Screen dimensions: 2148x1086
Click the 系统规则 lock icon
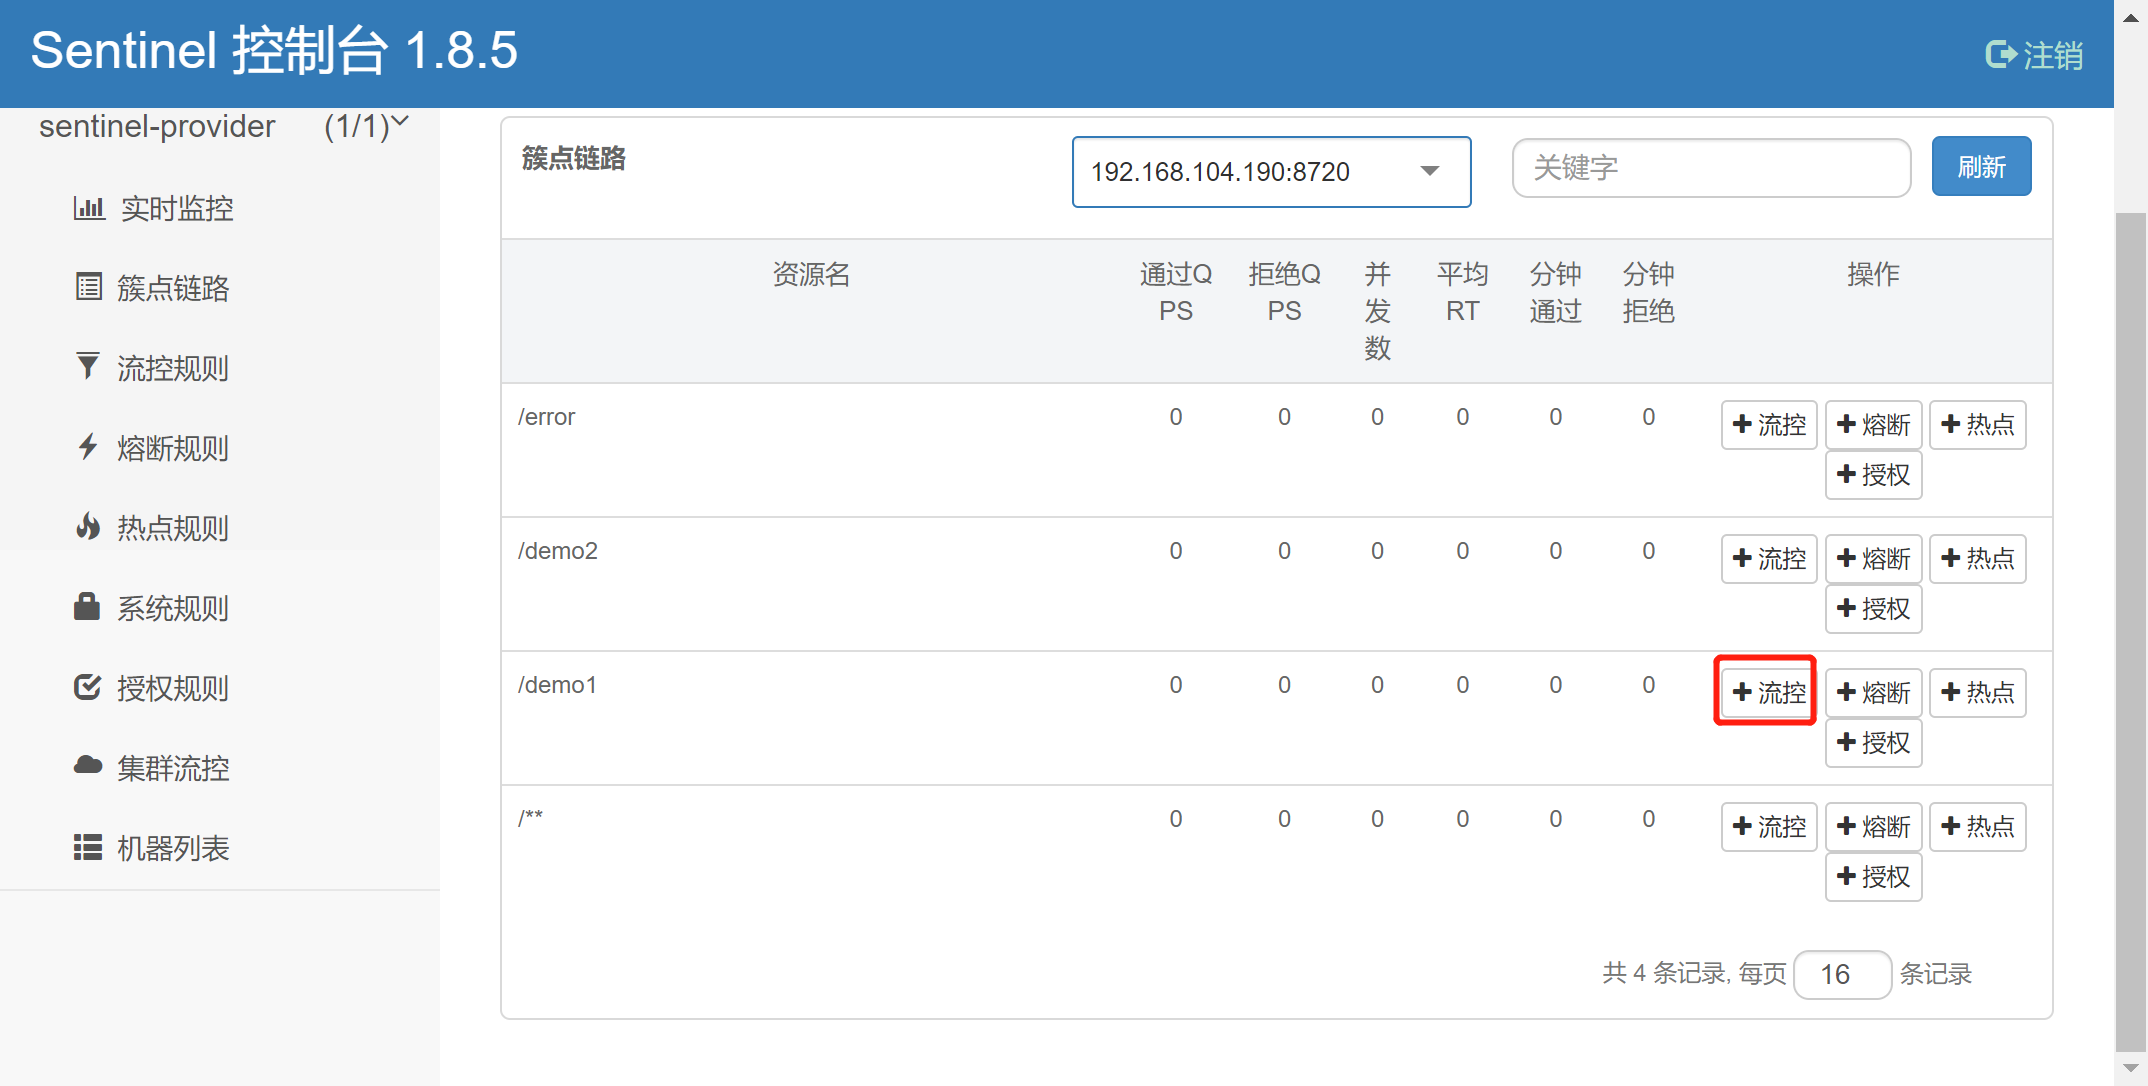coord(87,606)
